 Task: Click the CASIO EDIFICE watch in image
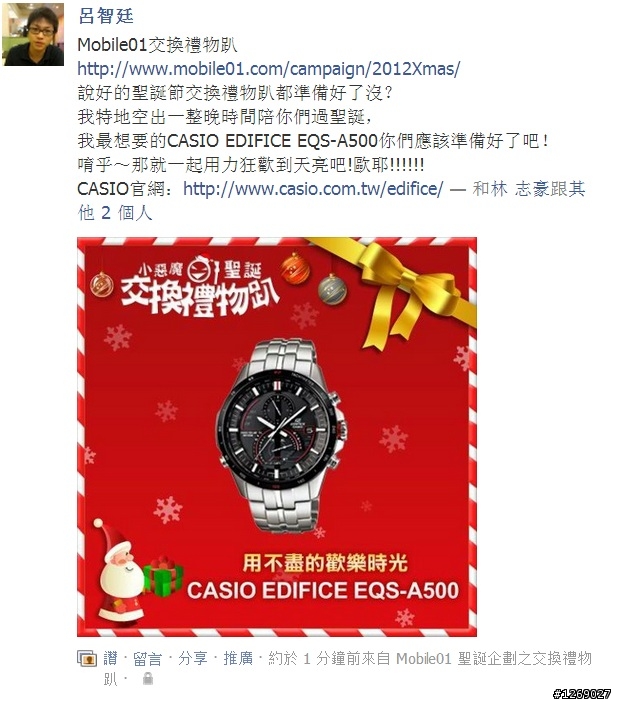click(281, 434)
